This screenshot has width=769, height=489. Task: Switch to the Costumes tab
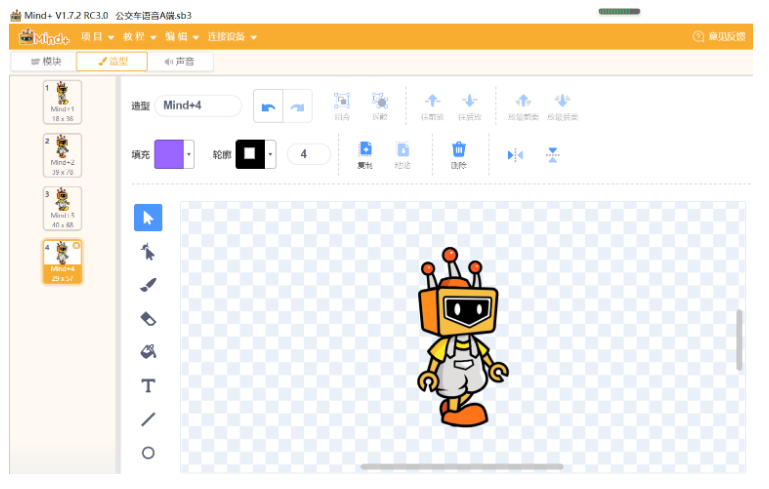pyautogui.click(x=112, y=61)
